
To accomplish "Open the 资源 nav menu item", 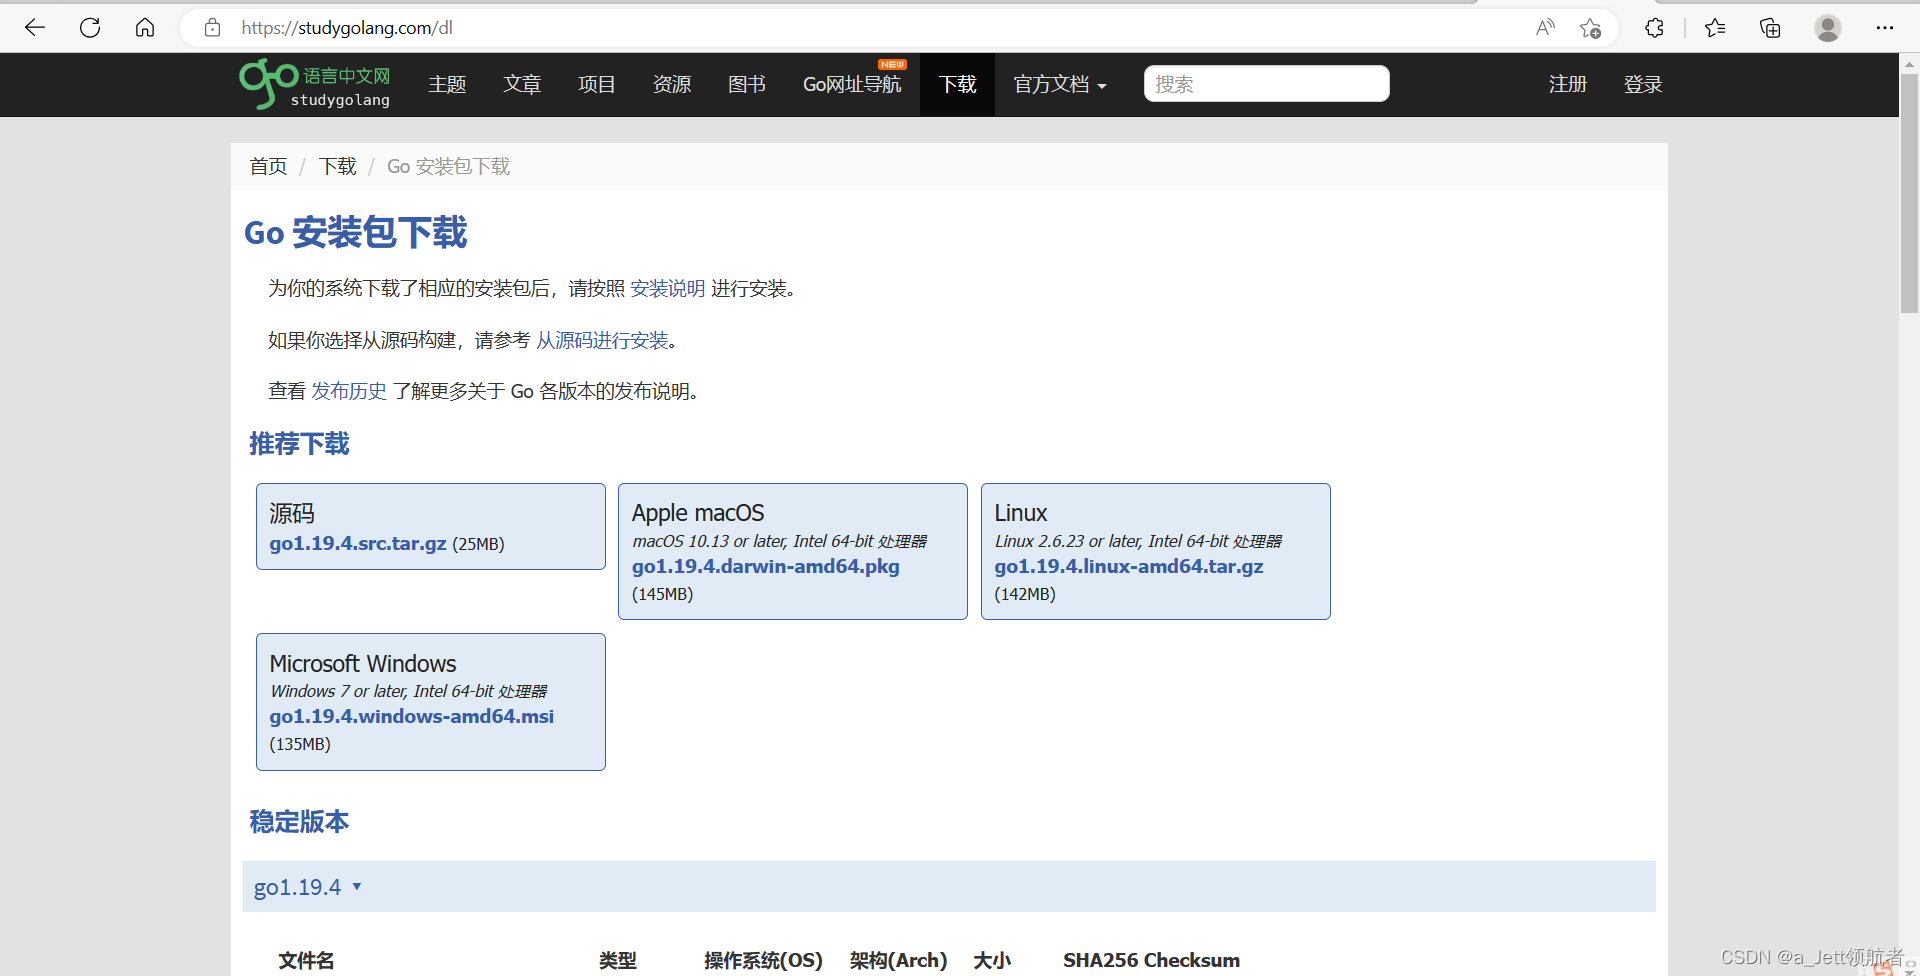I will point(672,85).
